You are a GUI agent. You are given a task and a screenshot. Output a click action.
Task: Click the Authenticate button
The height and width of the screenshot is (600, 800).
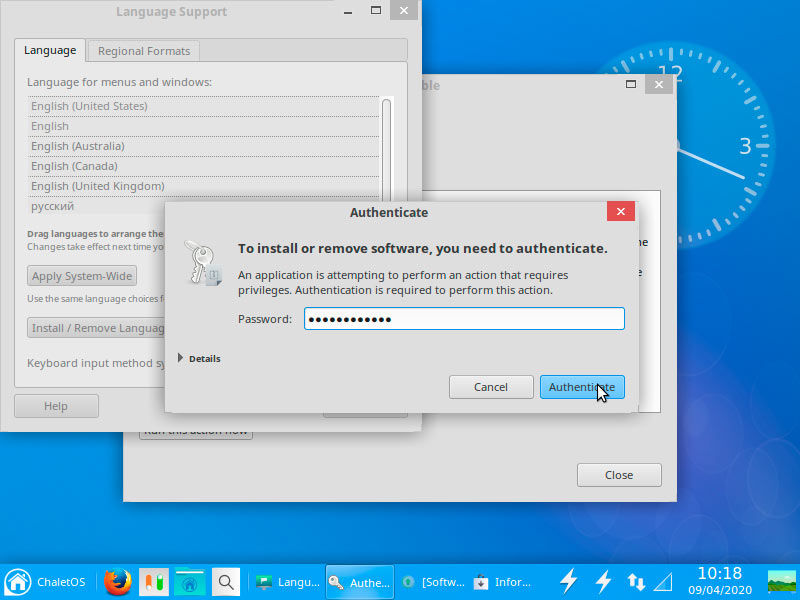coord(582,387)
